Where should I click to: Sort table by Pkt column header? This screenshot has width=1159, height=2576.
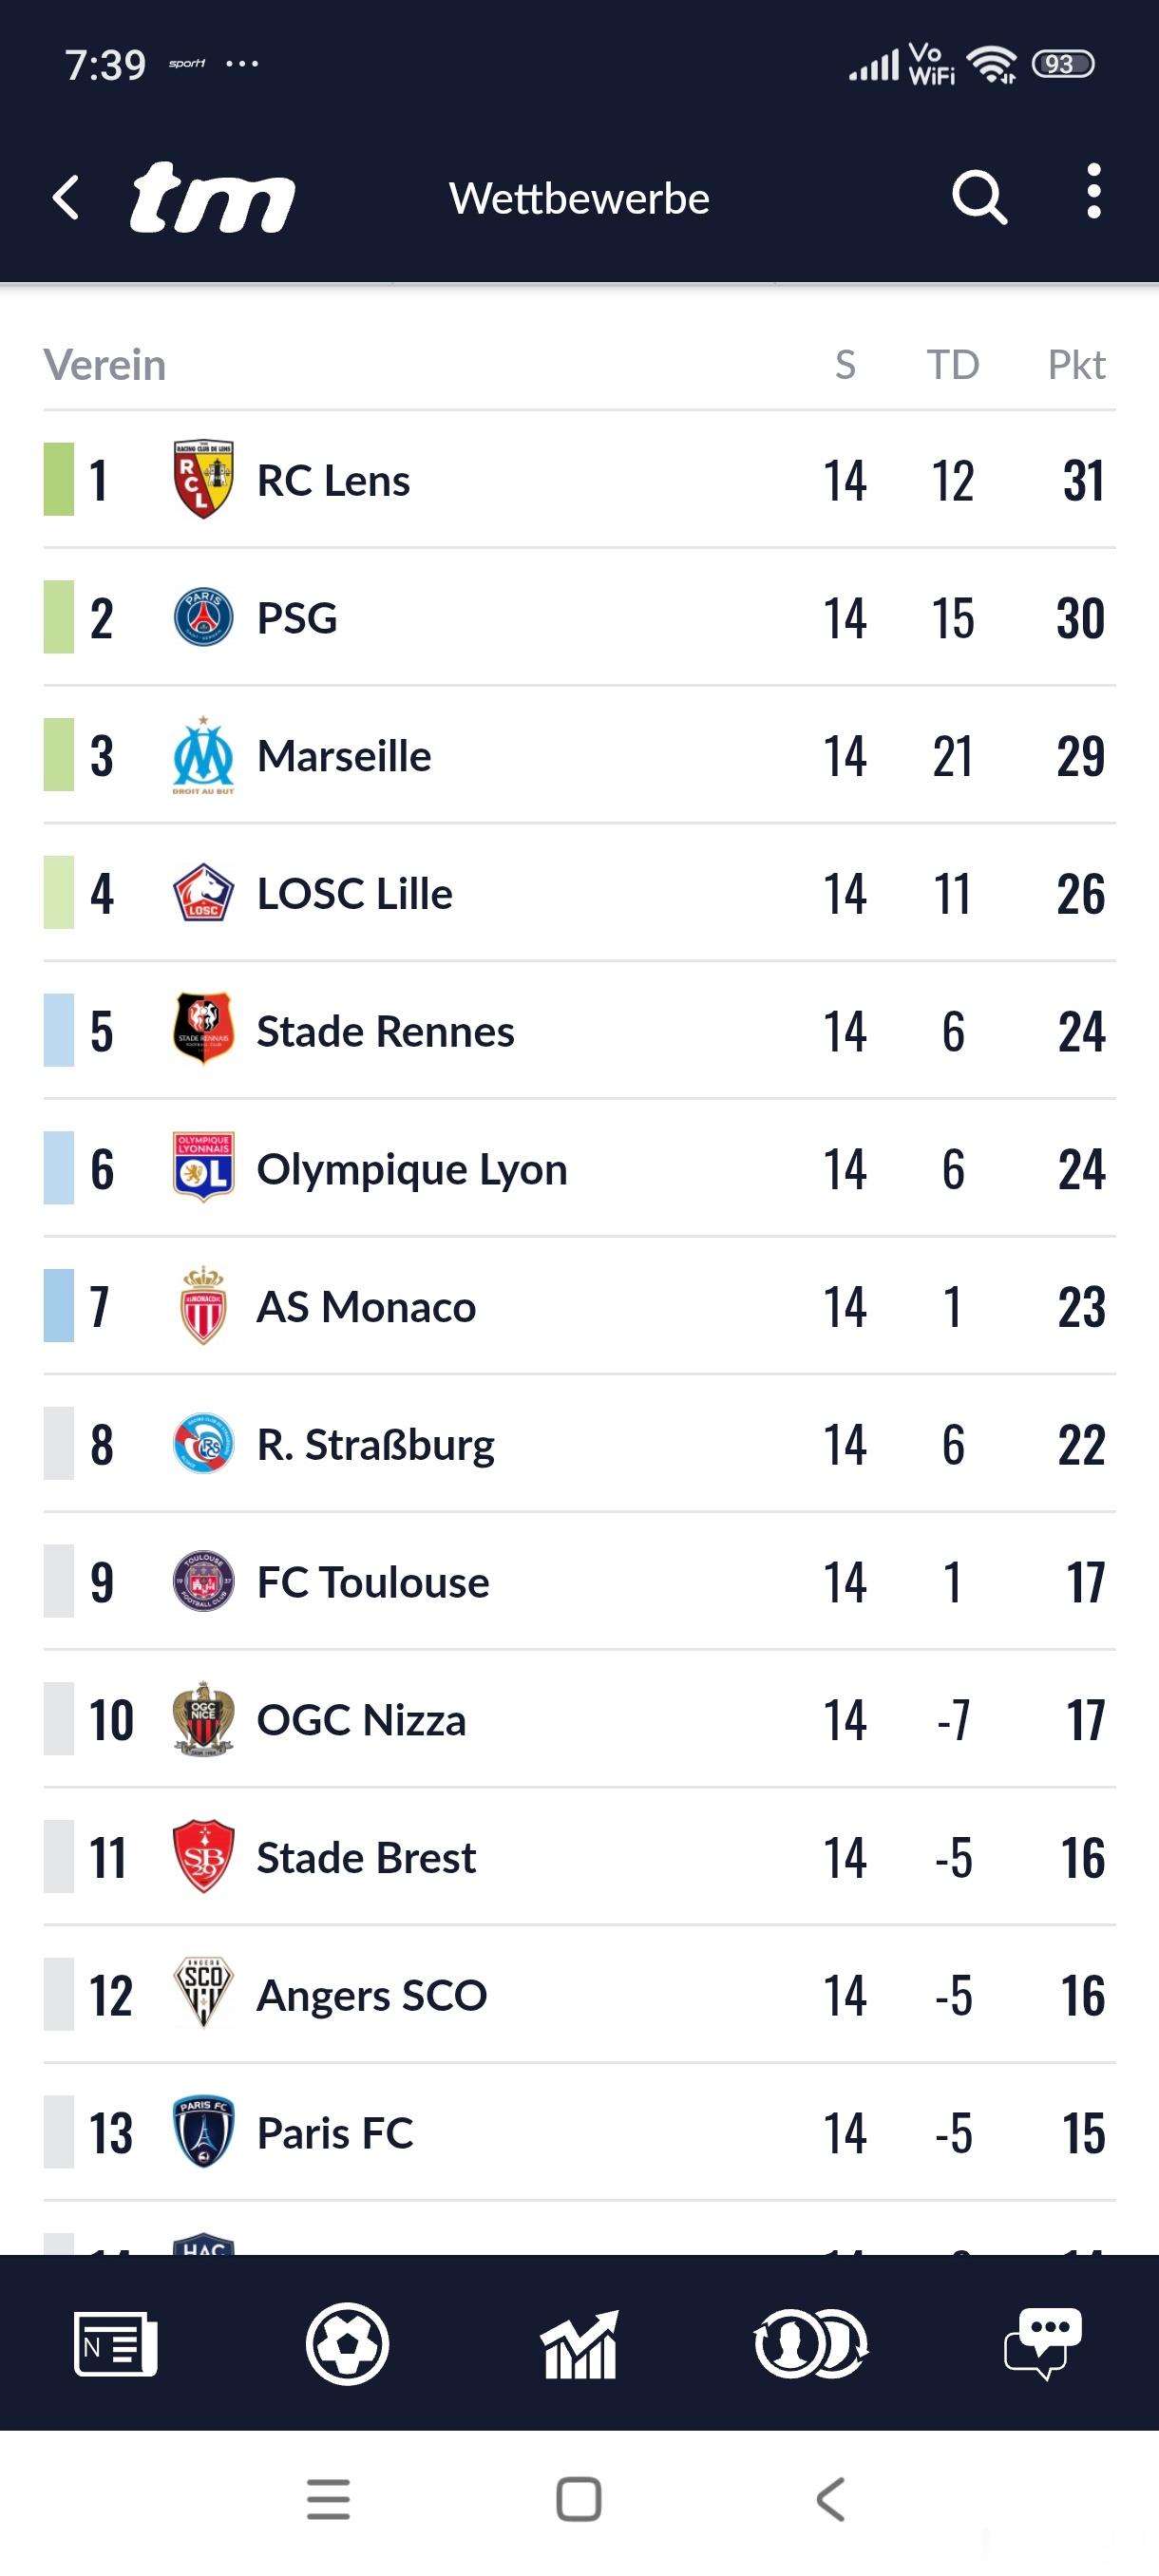point(1076,365)
